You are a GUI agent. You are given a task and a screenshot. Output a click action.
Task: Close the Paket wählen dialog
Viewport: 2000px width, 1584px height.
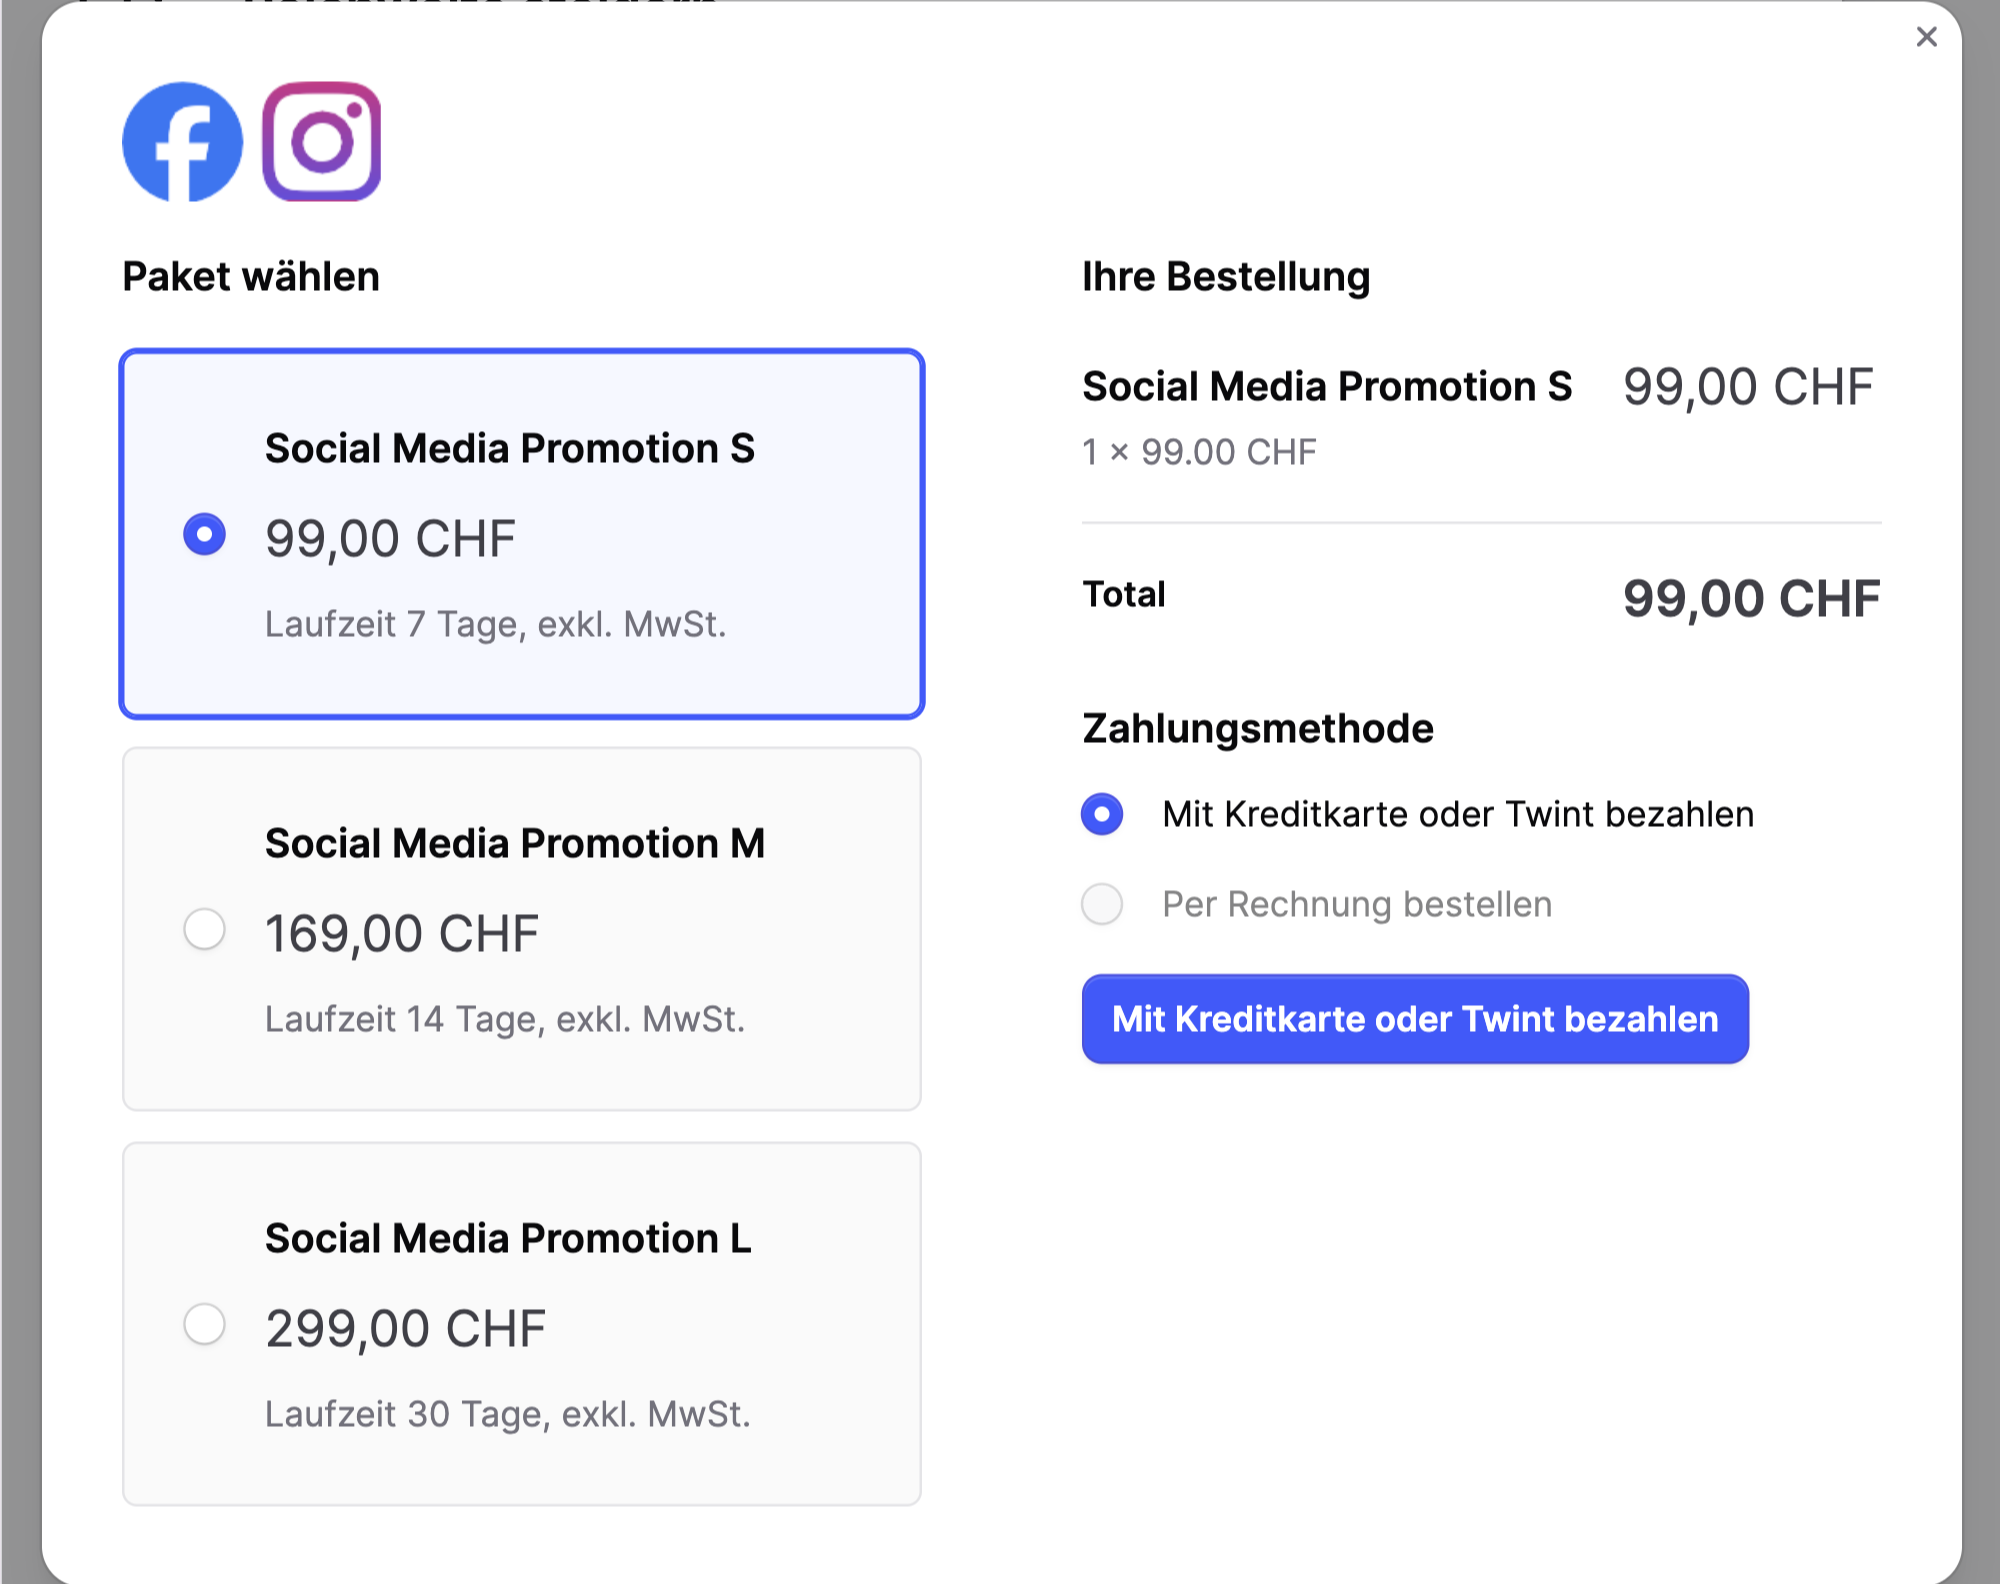[x=1926, y=37]
